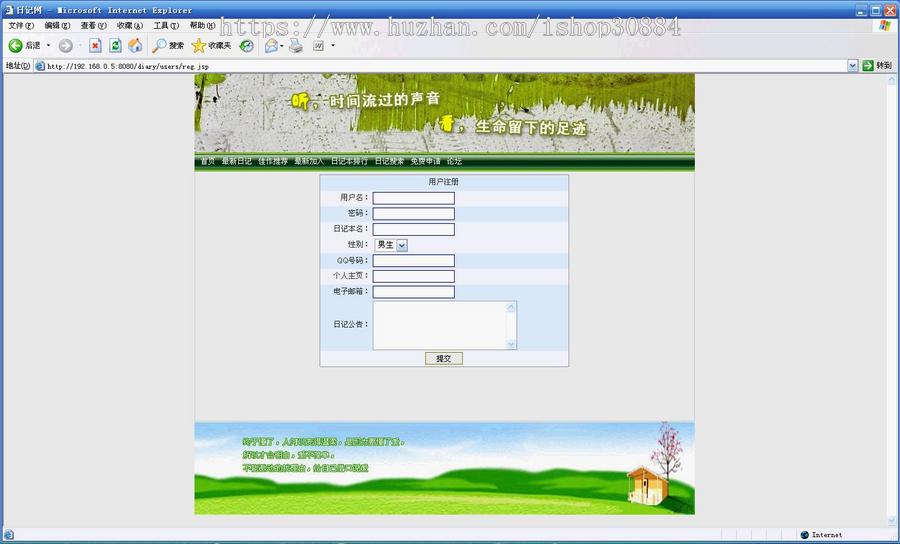Image resolution: width=900 pixels, height=544 pixels.
Task: Click the 电子邮箱 input field
Action: coord(413,292)
